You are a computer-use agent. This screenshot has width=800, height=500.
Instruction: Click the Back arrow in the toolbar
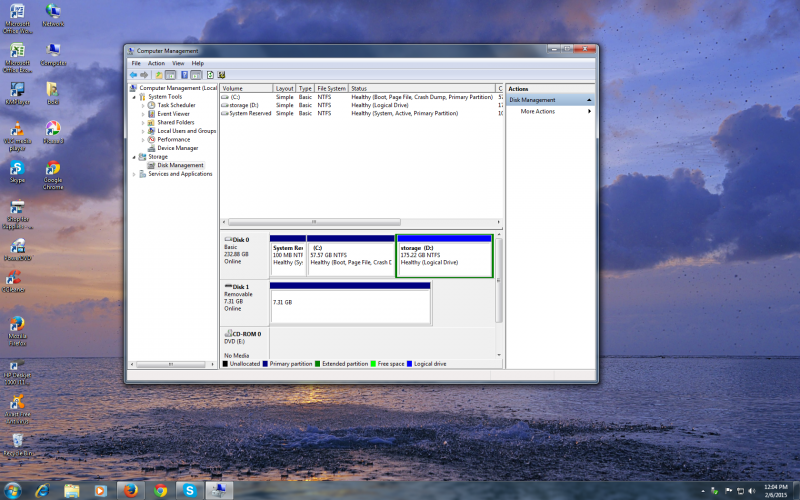coord(133,75)
